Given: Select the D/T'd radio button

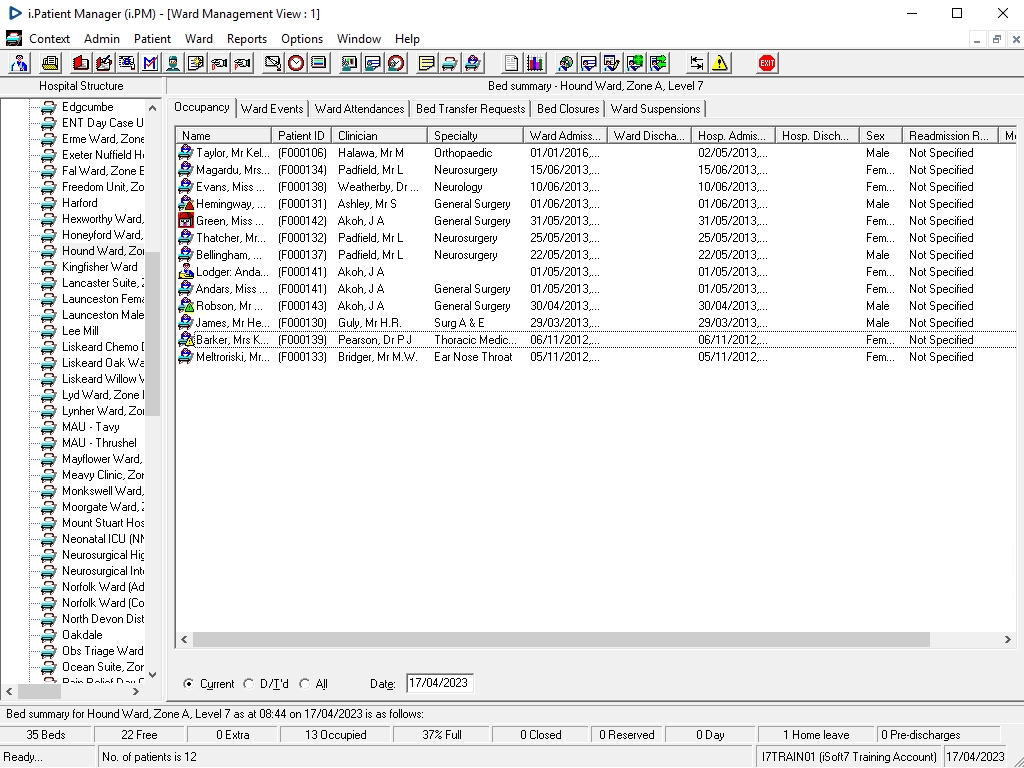Looking at the screenshot, I should pyautogui.click(x=248, y=684).
